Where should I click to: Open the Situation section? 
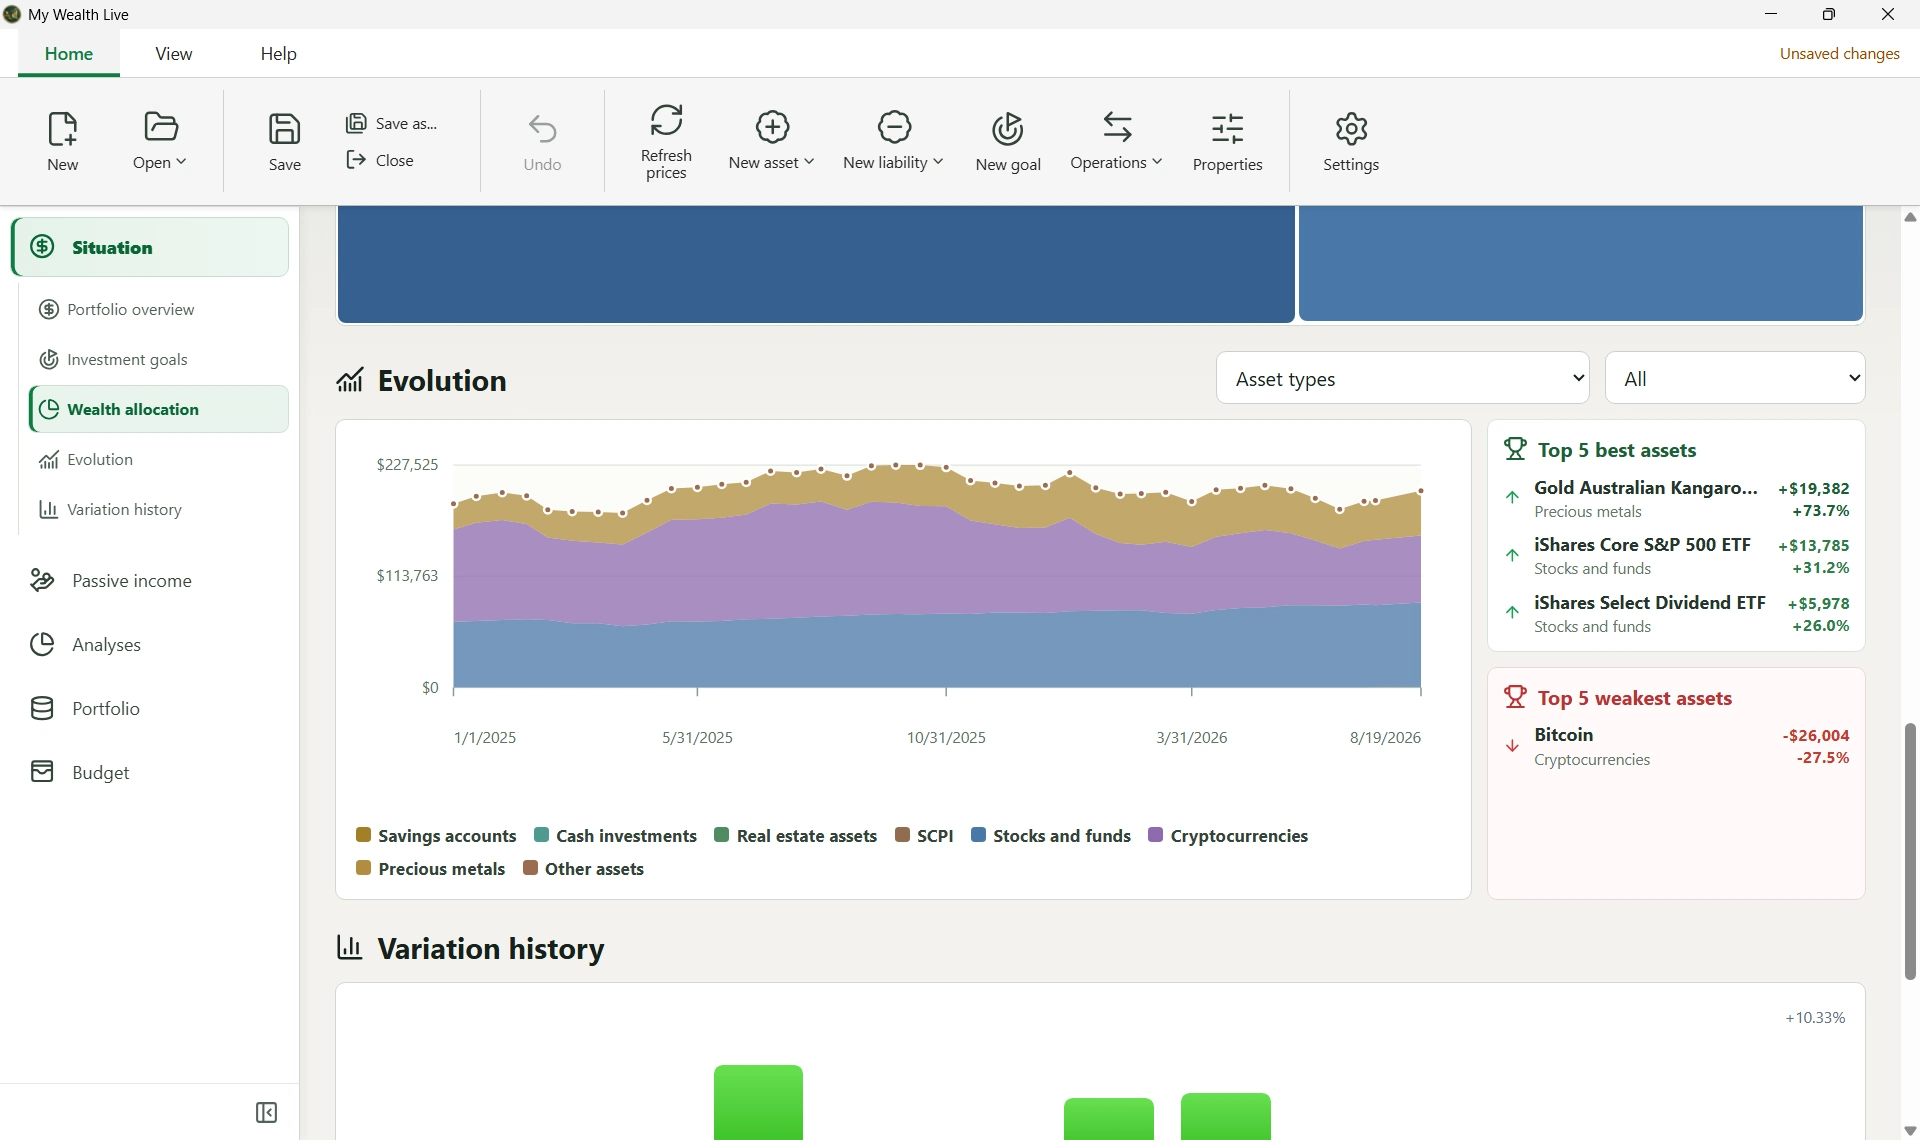151,247
